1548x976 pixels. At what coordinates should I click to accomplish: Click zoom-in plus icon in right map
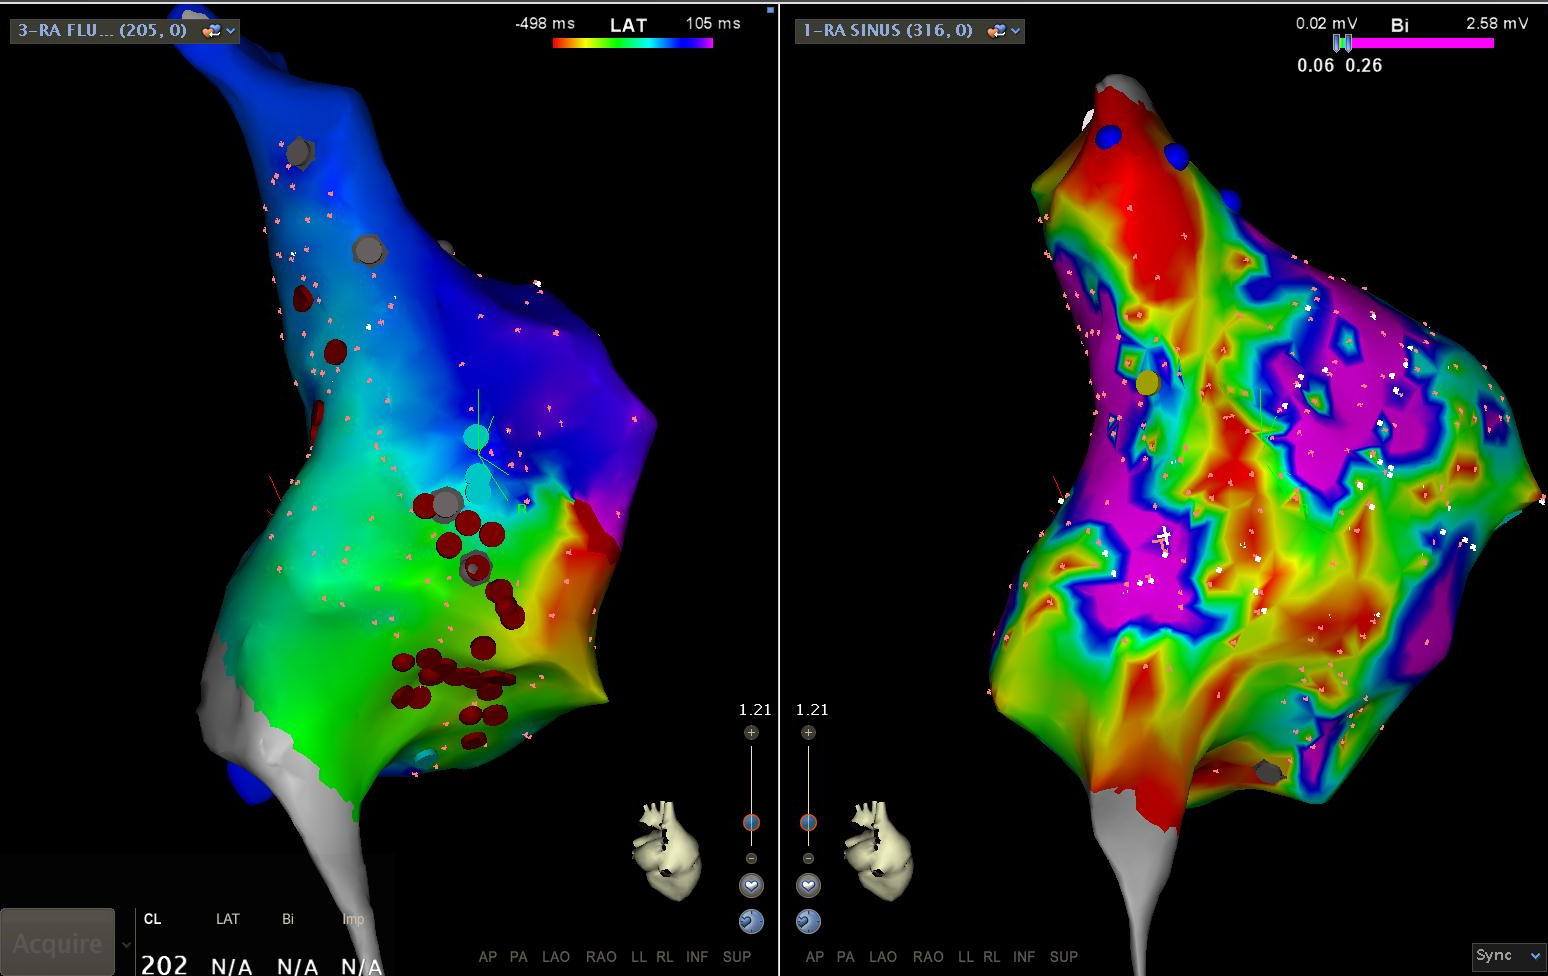click(x=808, y=733)
